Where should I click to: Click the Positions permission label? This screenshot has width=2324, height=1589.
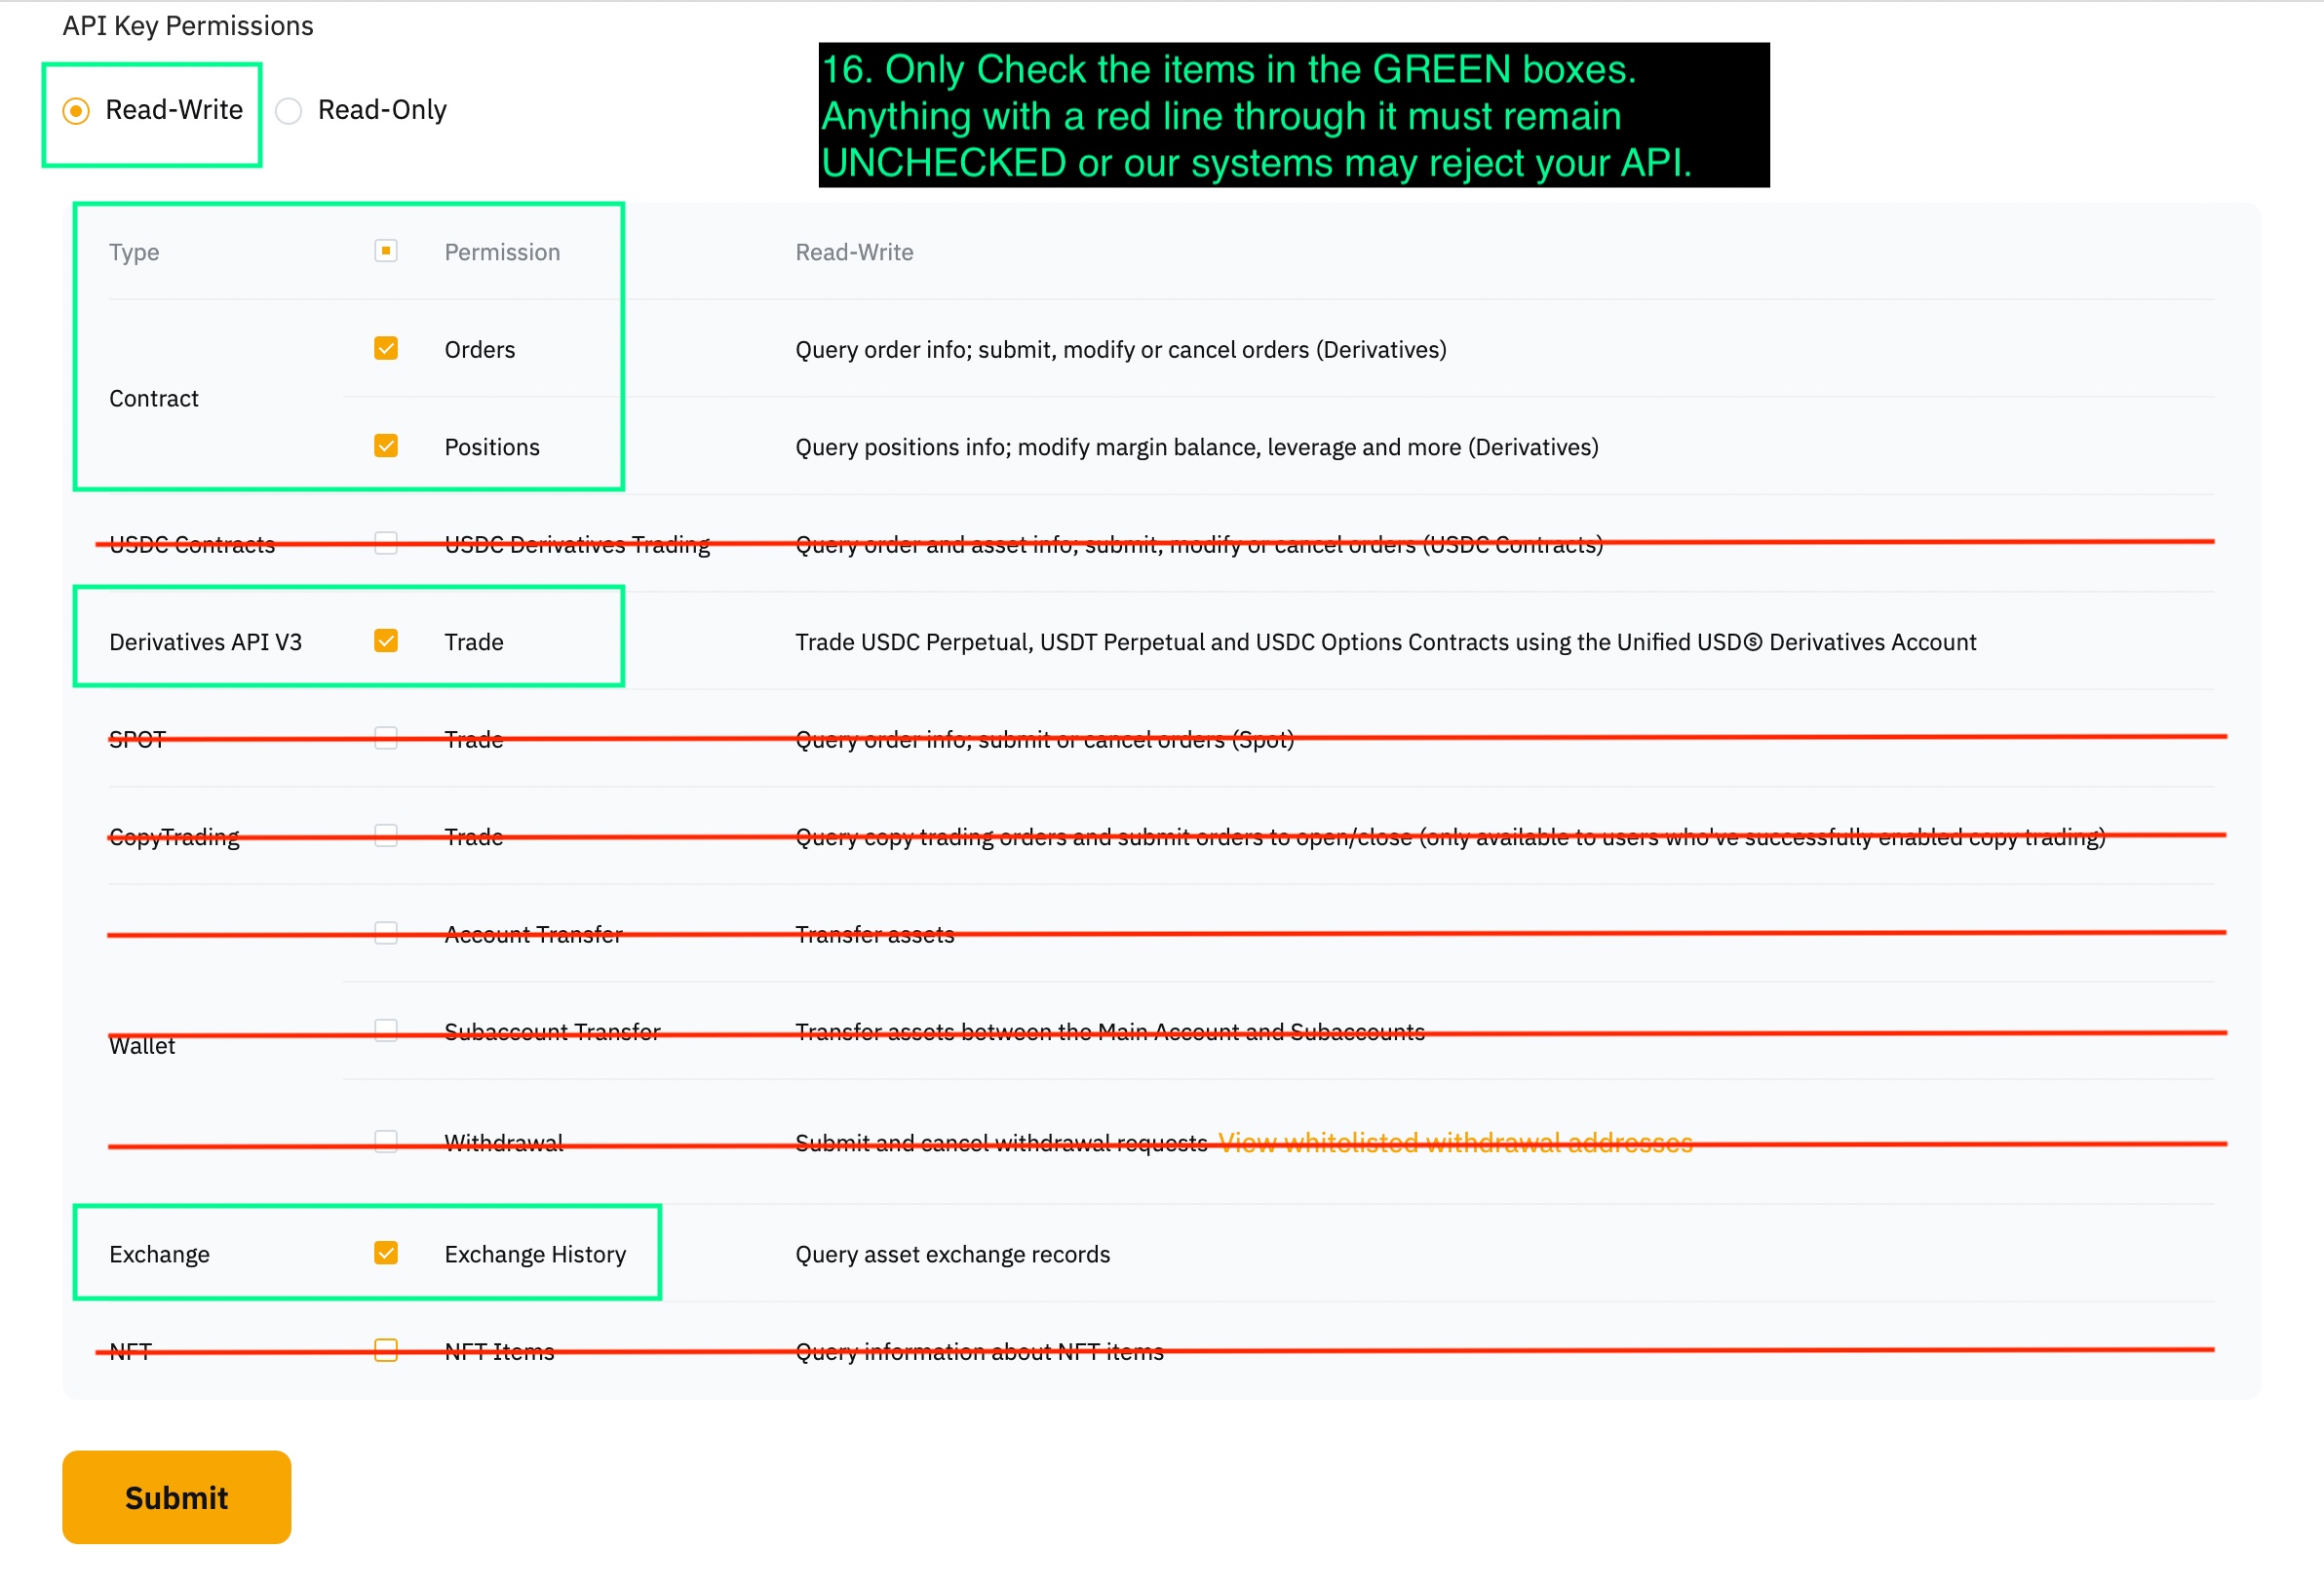point(492,447)
